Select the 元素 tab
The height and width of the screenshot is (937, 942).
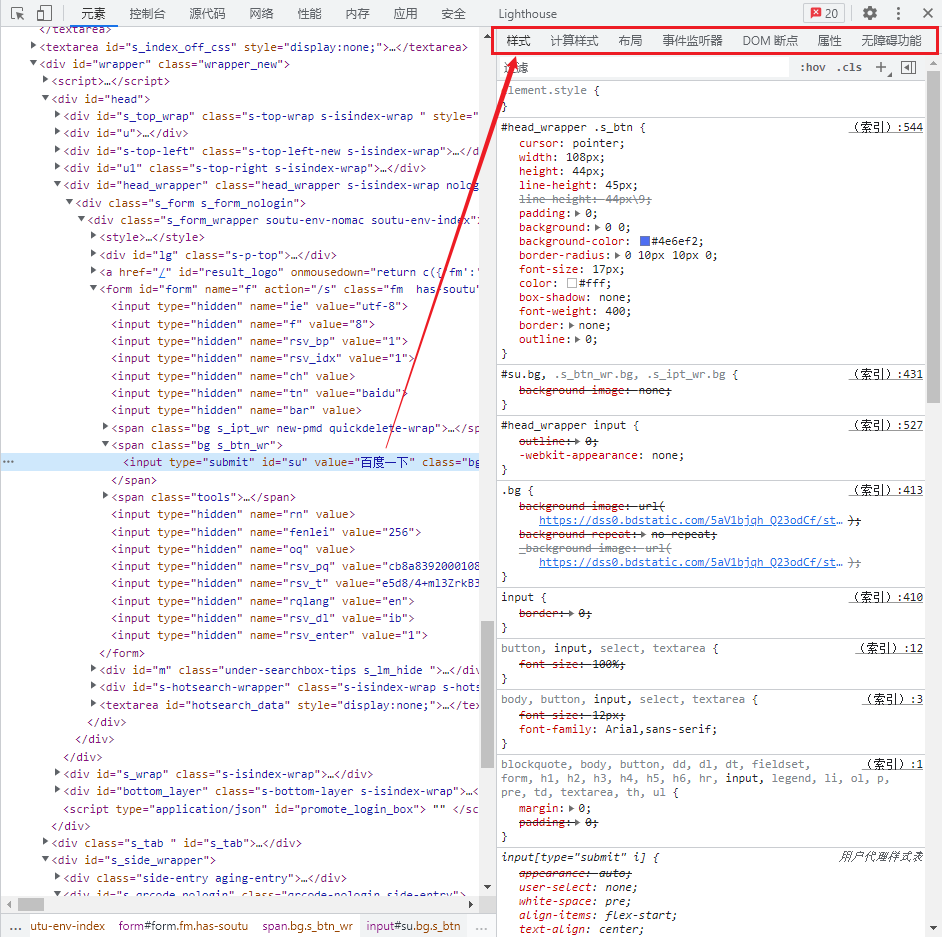tap(93, 13)
